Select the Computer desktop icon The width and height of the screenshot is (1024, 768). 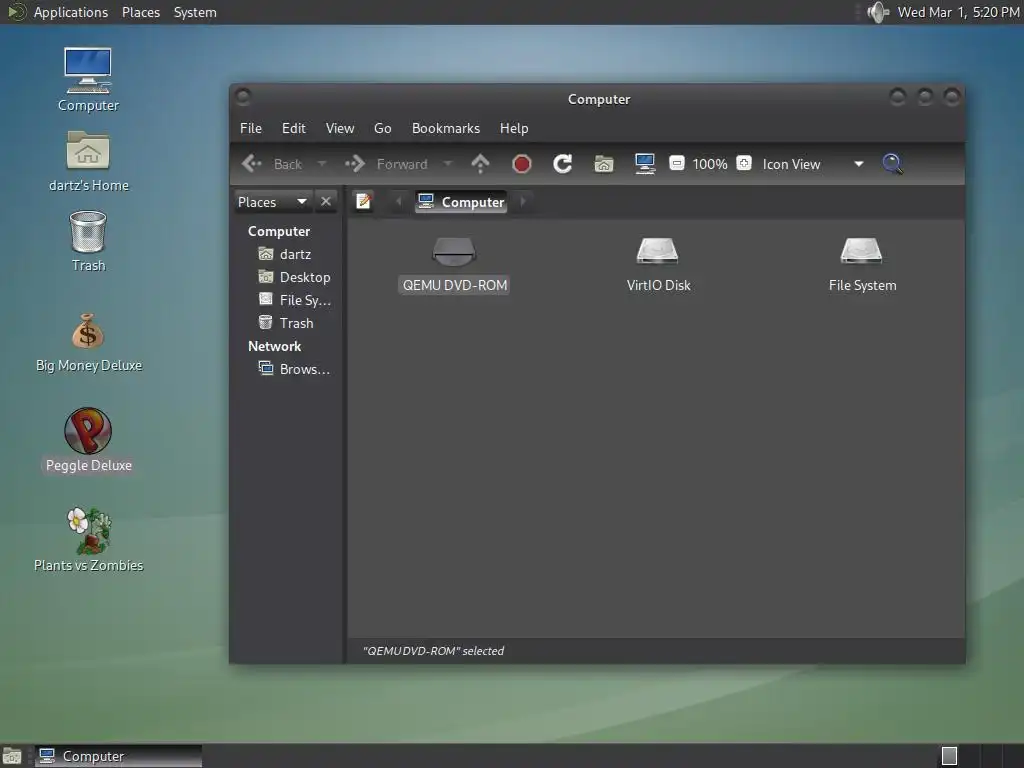point(88,80)
